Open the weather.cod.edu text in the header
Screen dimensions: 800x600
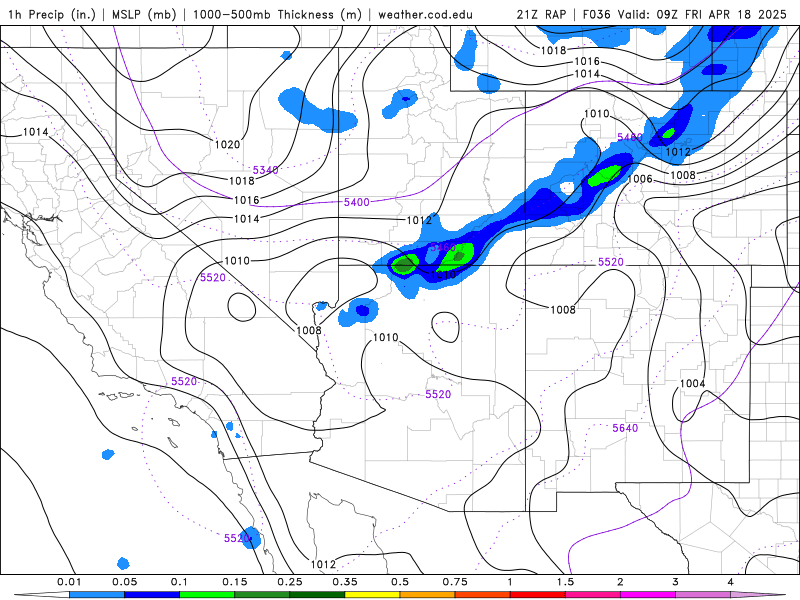pyautogui.click(x=425, y=14)
